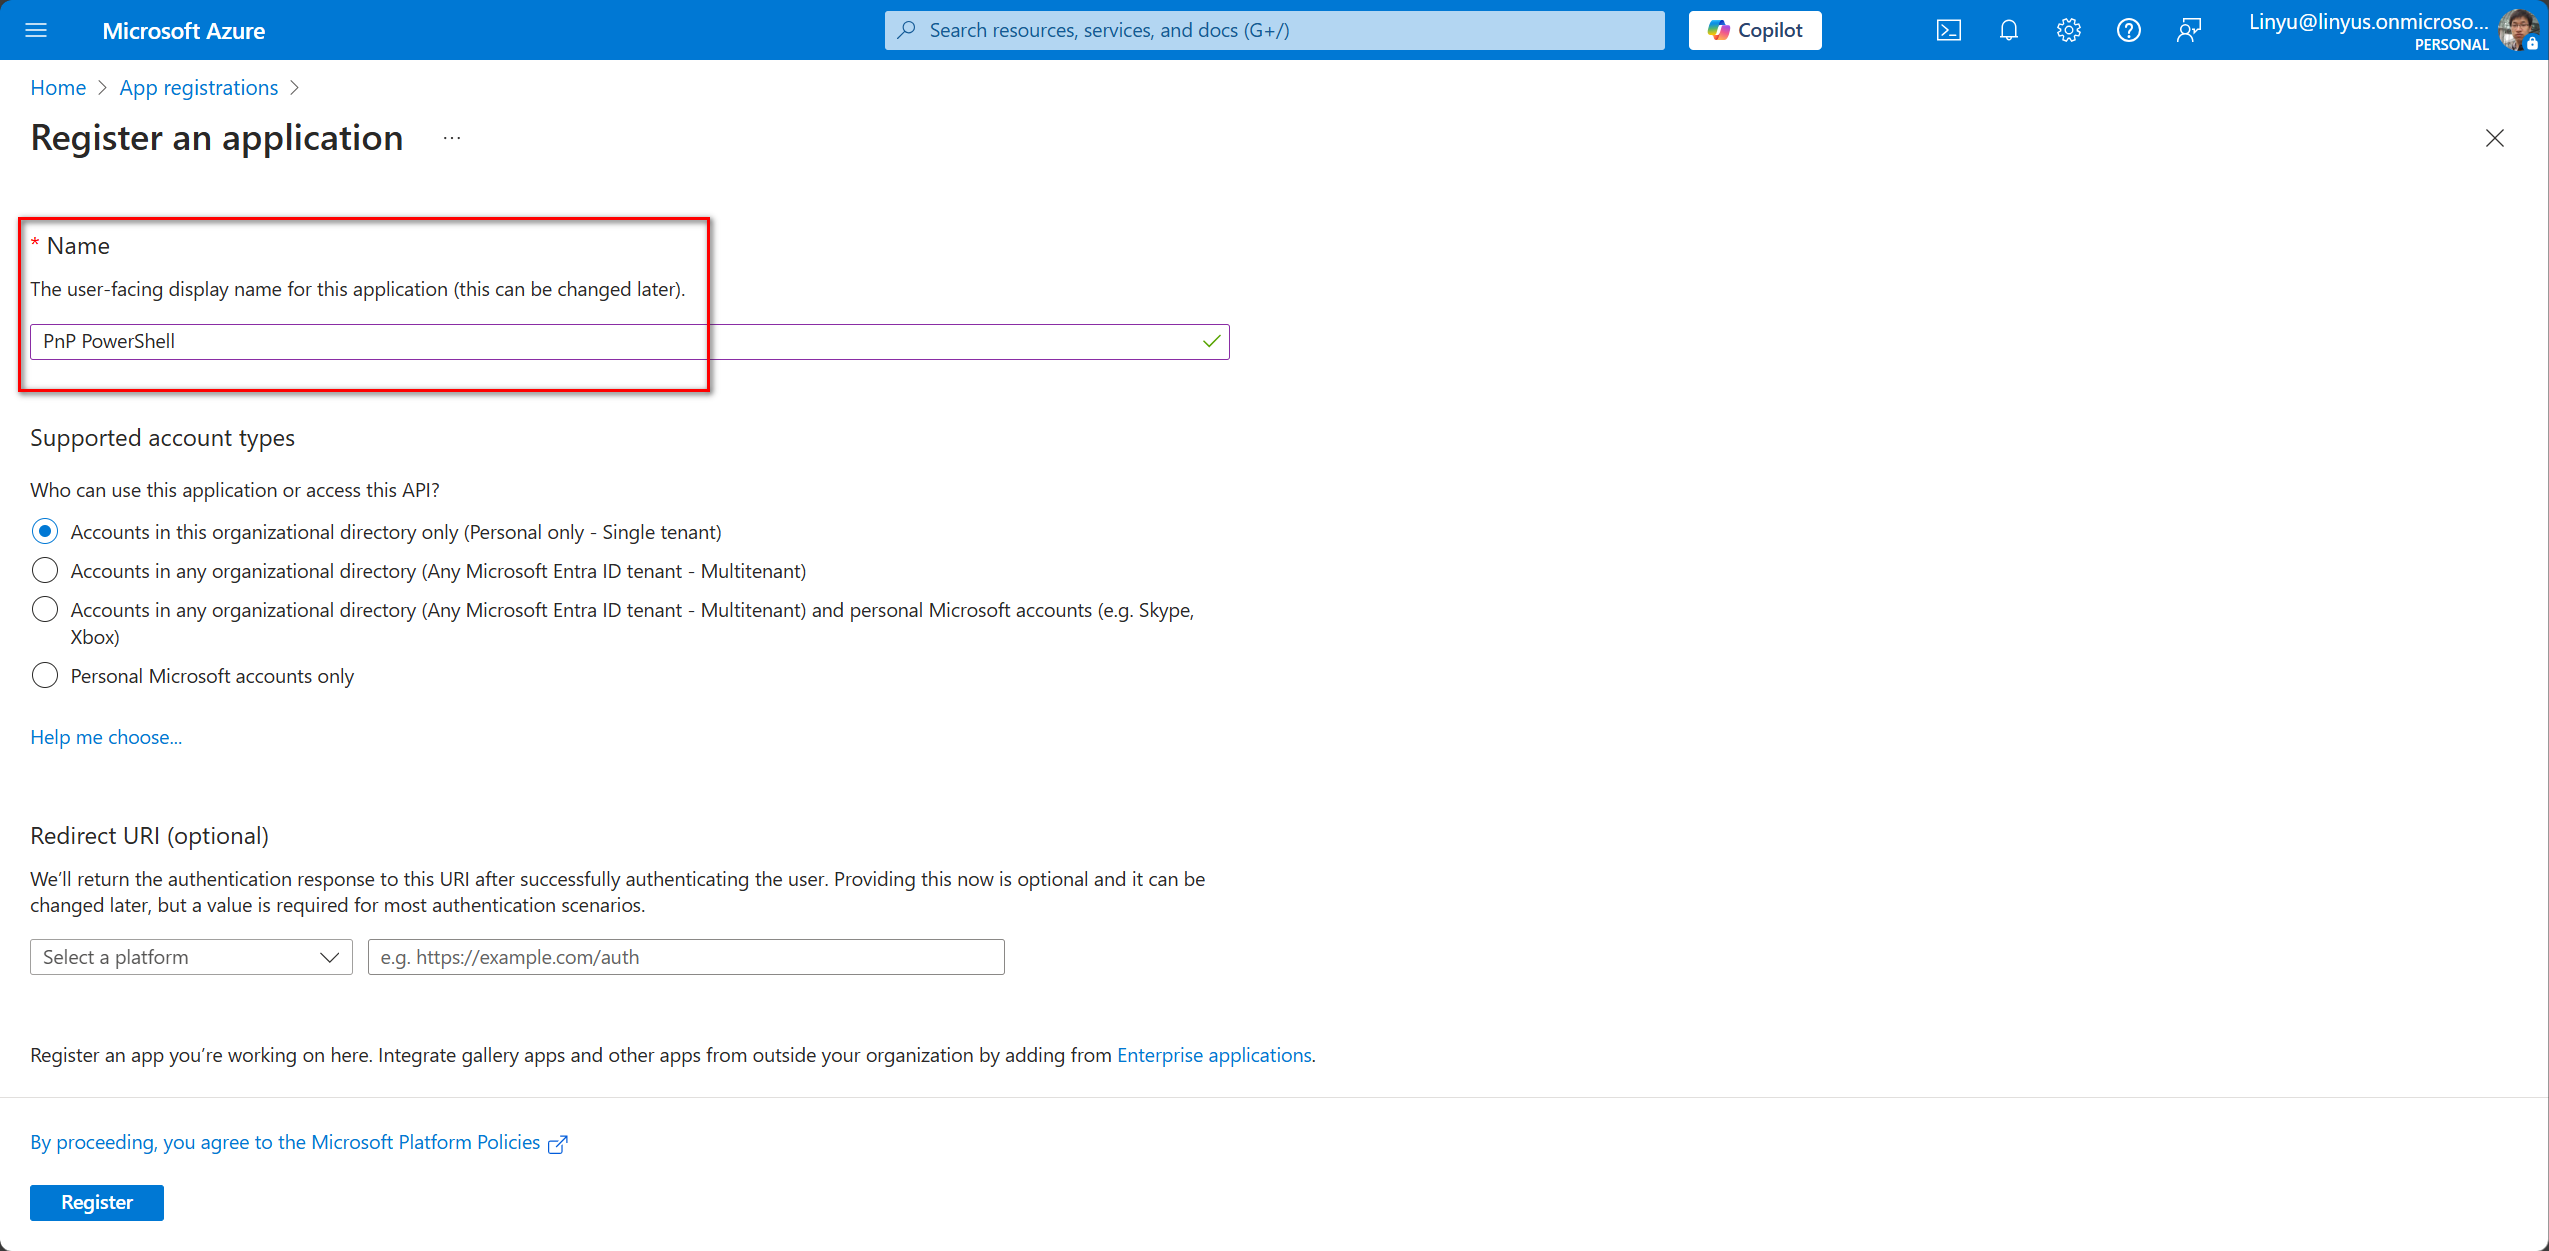The image size is (2549, 1251).
Task: Select single tenant account type option
Action: pos(44,531)
